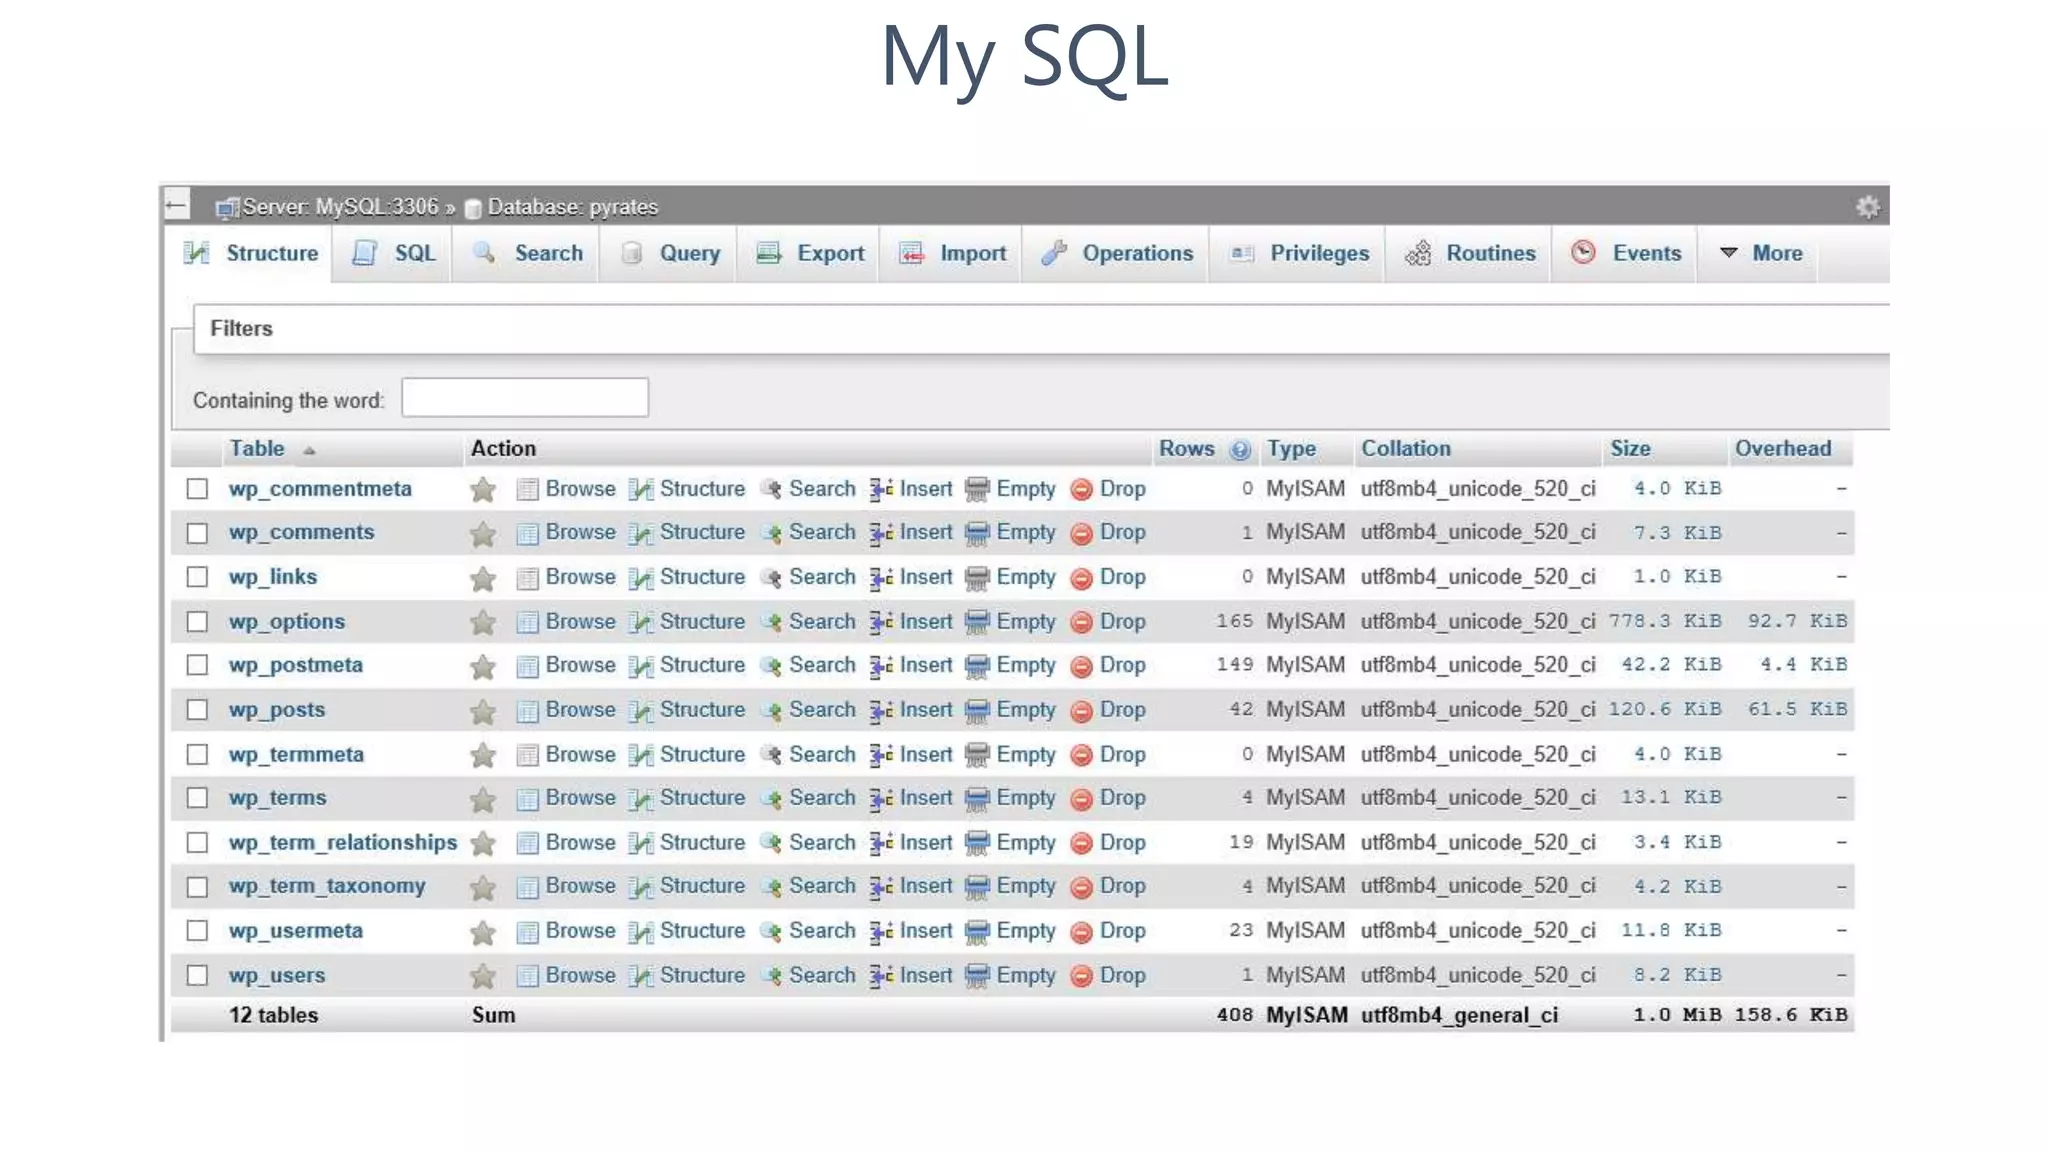Image resolution: width=2048 pixels, height=1152 pixels.
Task: Click the Browse icon for wp_comments
Action: point(527,533)
